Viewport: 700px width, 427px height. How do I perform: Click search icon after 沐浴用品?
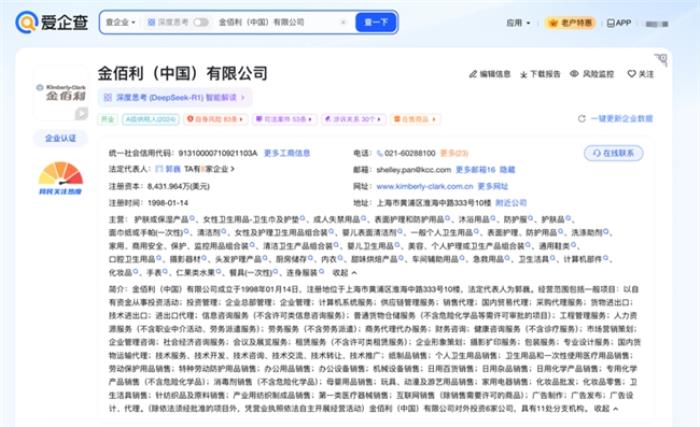[x=493, y=218]
